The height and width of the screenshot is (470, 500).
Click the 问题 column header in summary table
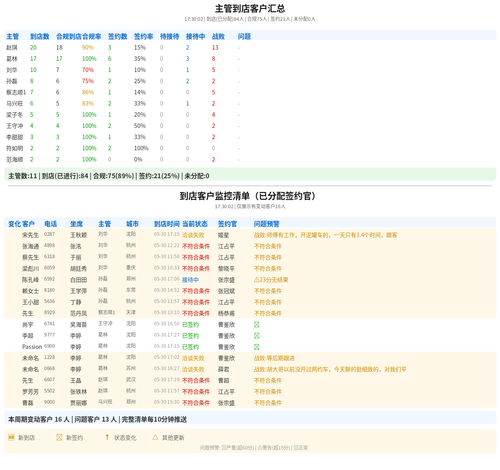pyautogui.click(x=244, y=36)
